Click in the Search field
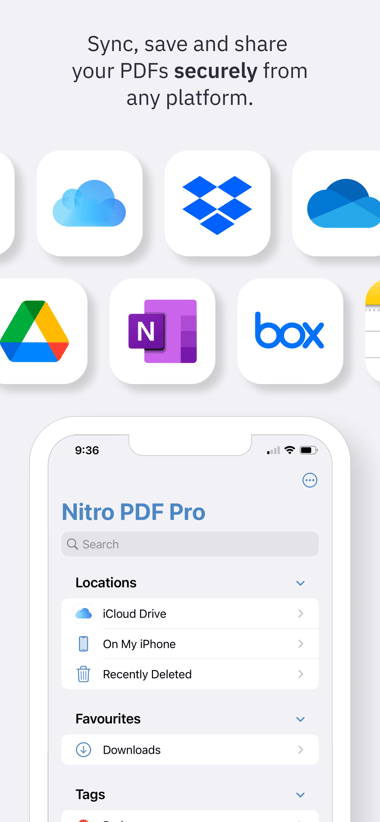Viewport: 380px width, 822px height. pos(190,544)
